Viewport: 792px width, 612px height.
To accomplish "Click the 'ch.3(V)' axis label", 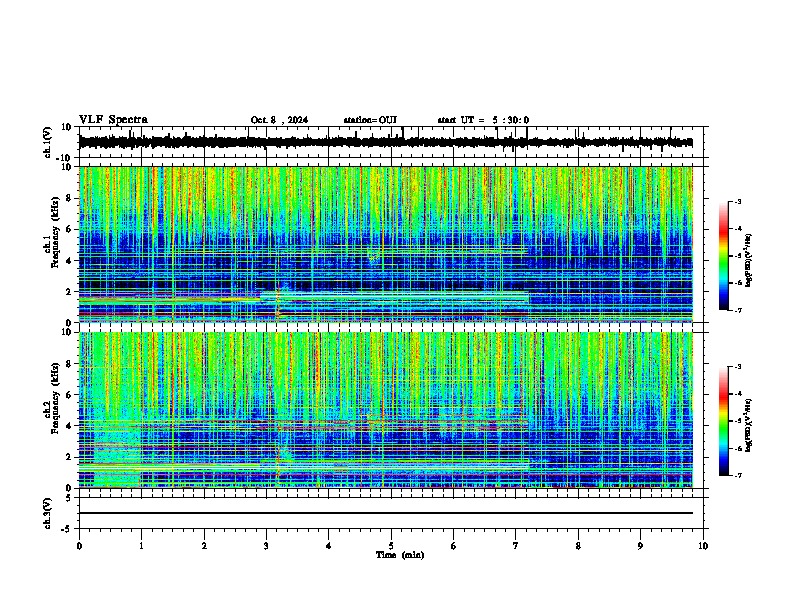I will [x=48, y=513].
